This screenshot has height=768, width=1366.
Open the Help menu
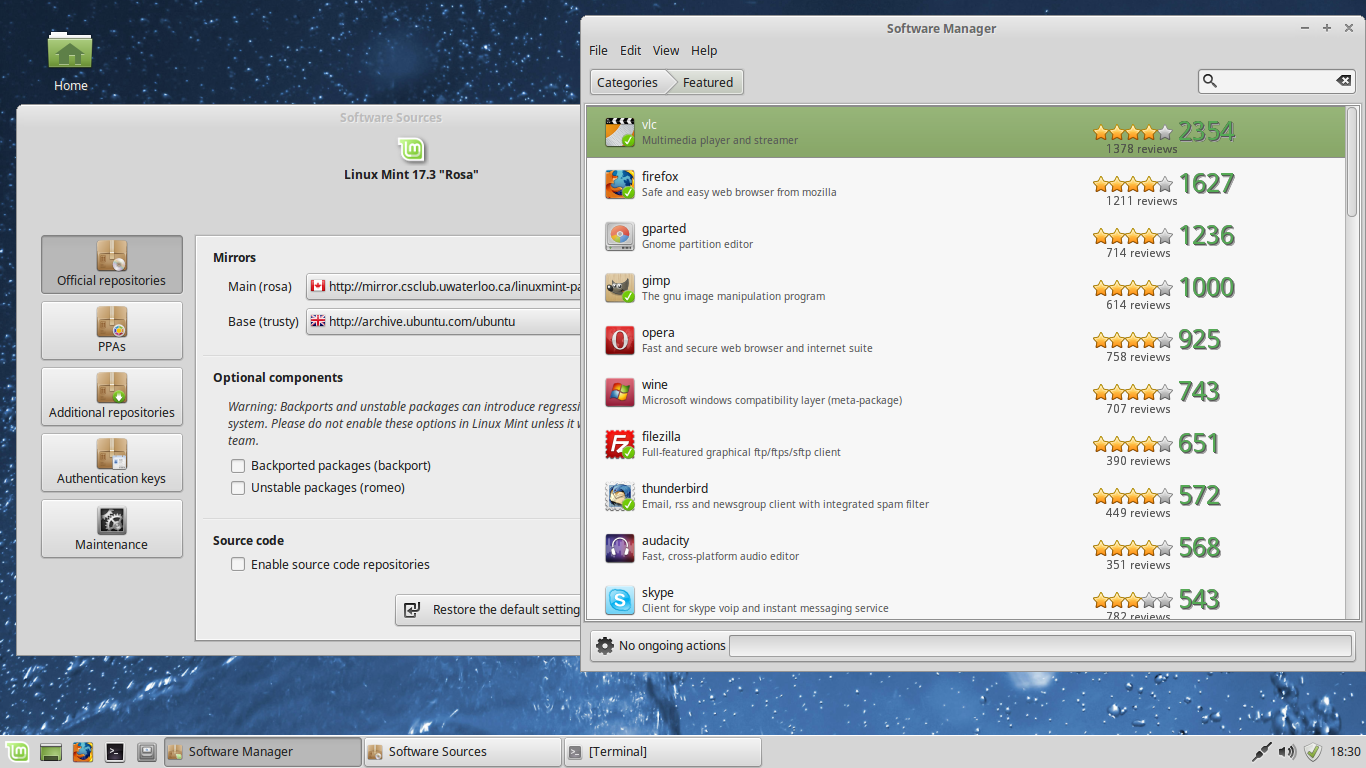pos(704,51)
